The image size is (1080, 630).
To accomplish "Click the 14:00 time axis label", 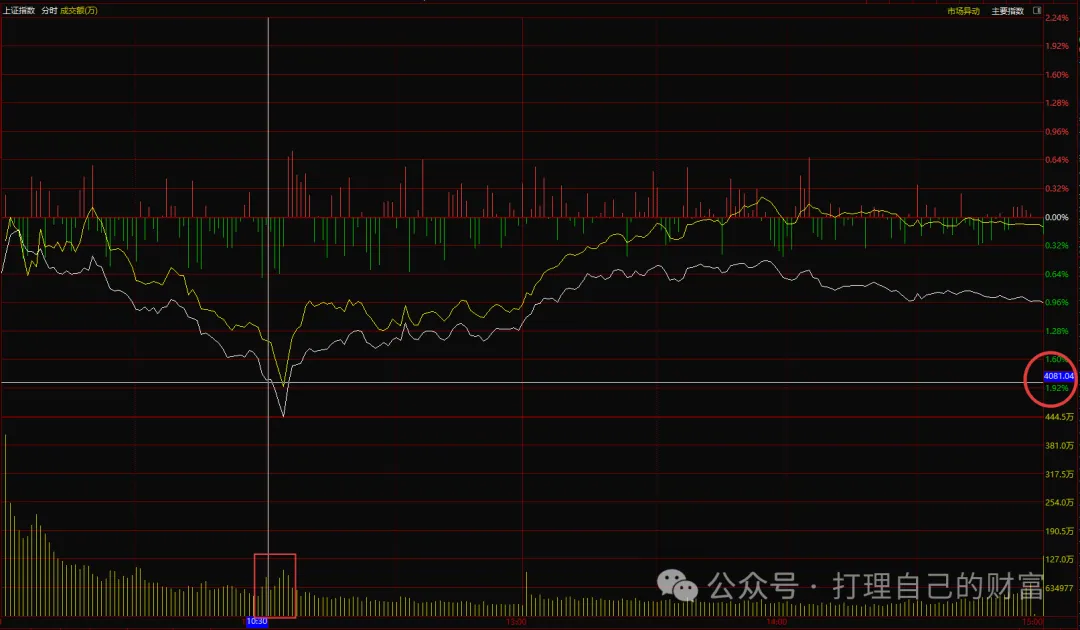I will [x=776, y=622].
